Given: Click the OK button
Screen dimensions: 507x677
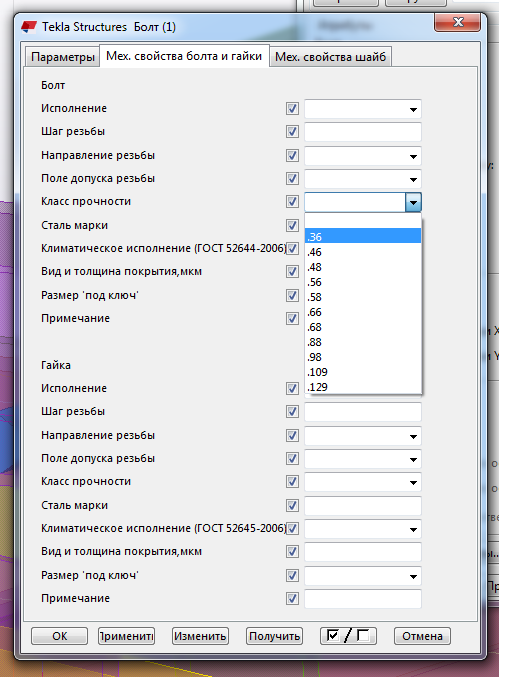Looking at the screenshot, I should click(x=60, y=636).
